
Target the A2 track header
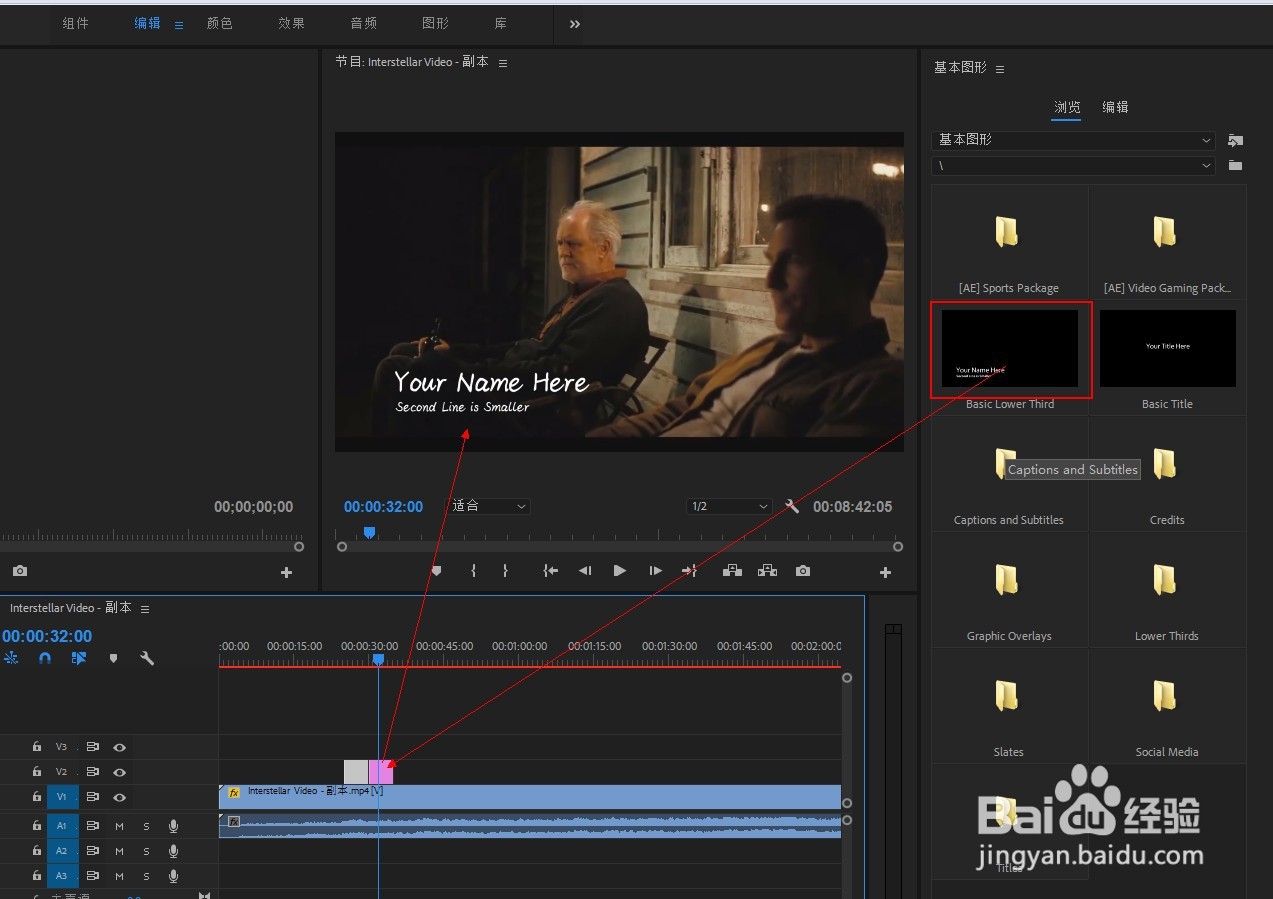click(x=61, y=851)
